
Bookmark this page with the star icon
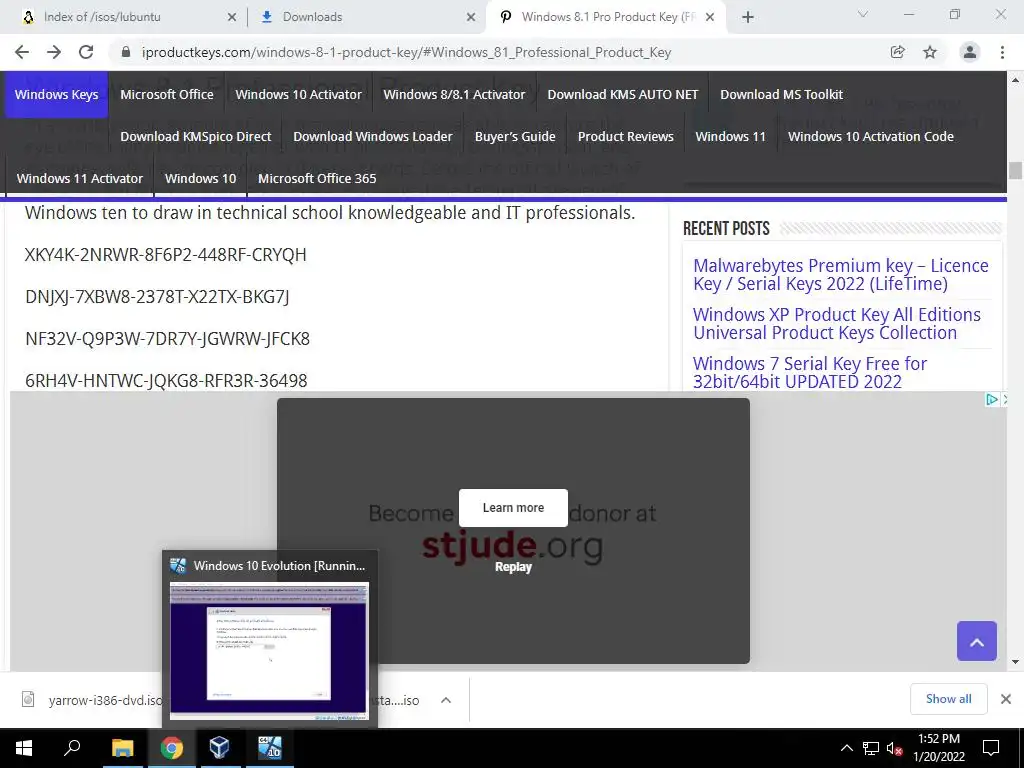[x=930, y=52]
